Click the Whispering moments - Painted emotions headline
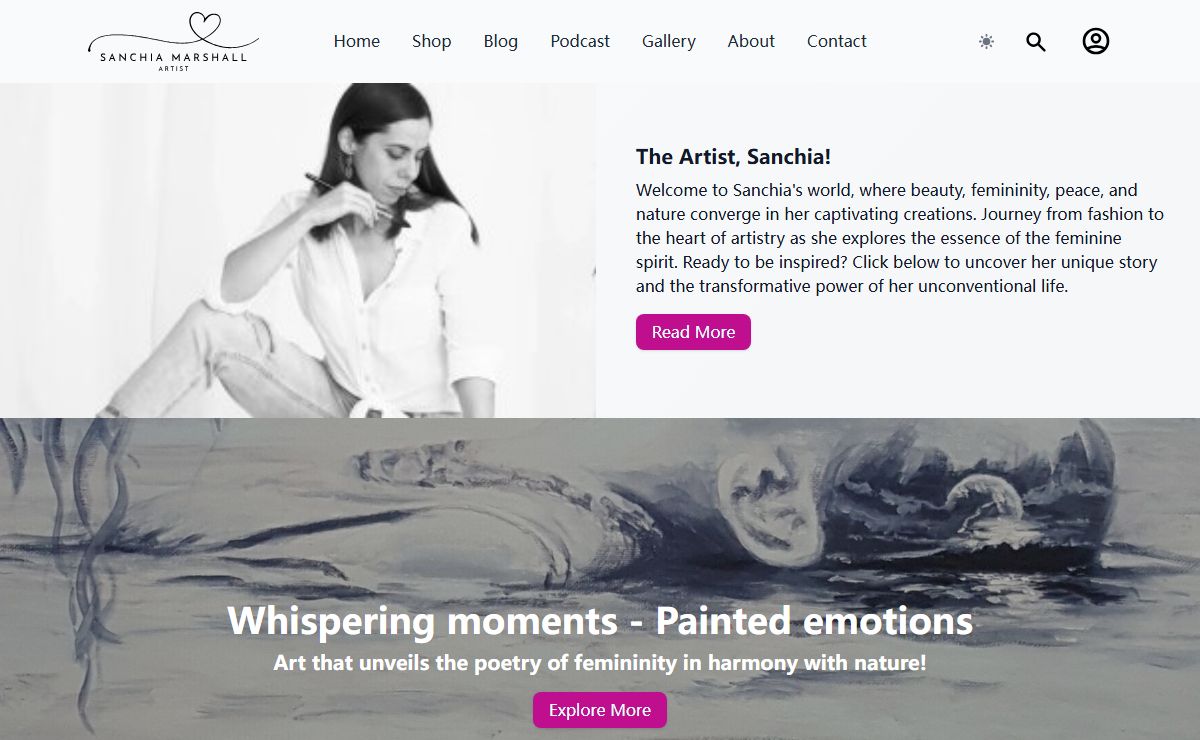The height and width of the screenshot is (740, 1200). point(600,621)
